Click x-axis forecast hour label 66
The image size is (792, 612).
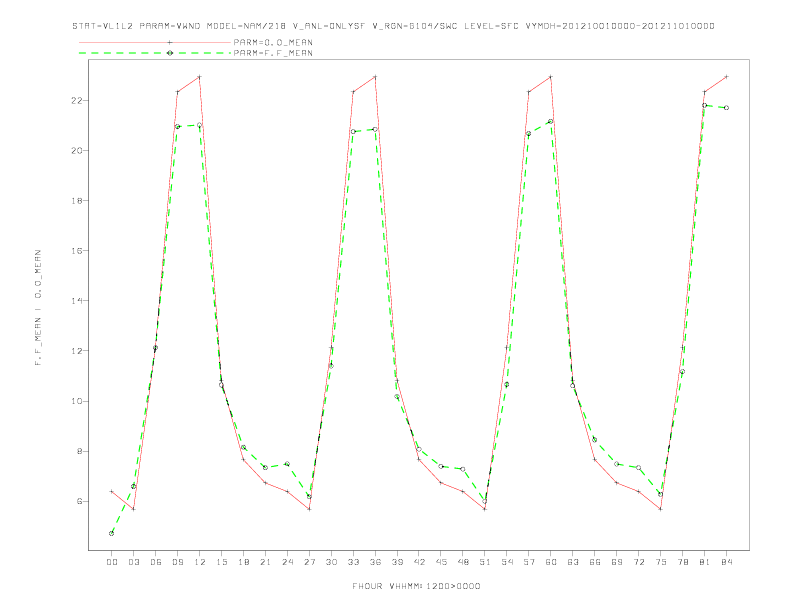coord(595,562)
